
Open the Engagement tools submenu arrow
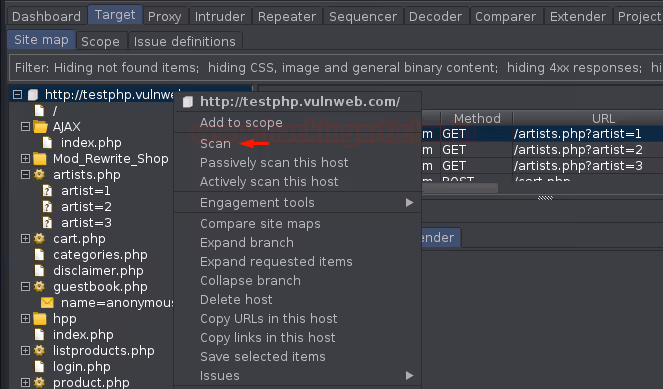(409, 203)
